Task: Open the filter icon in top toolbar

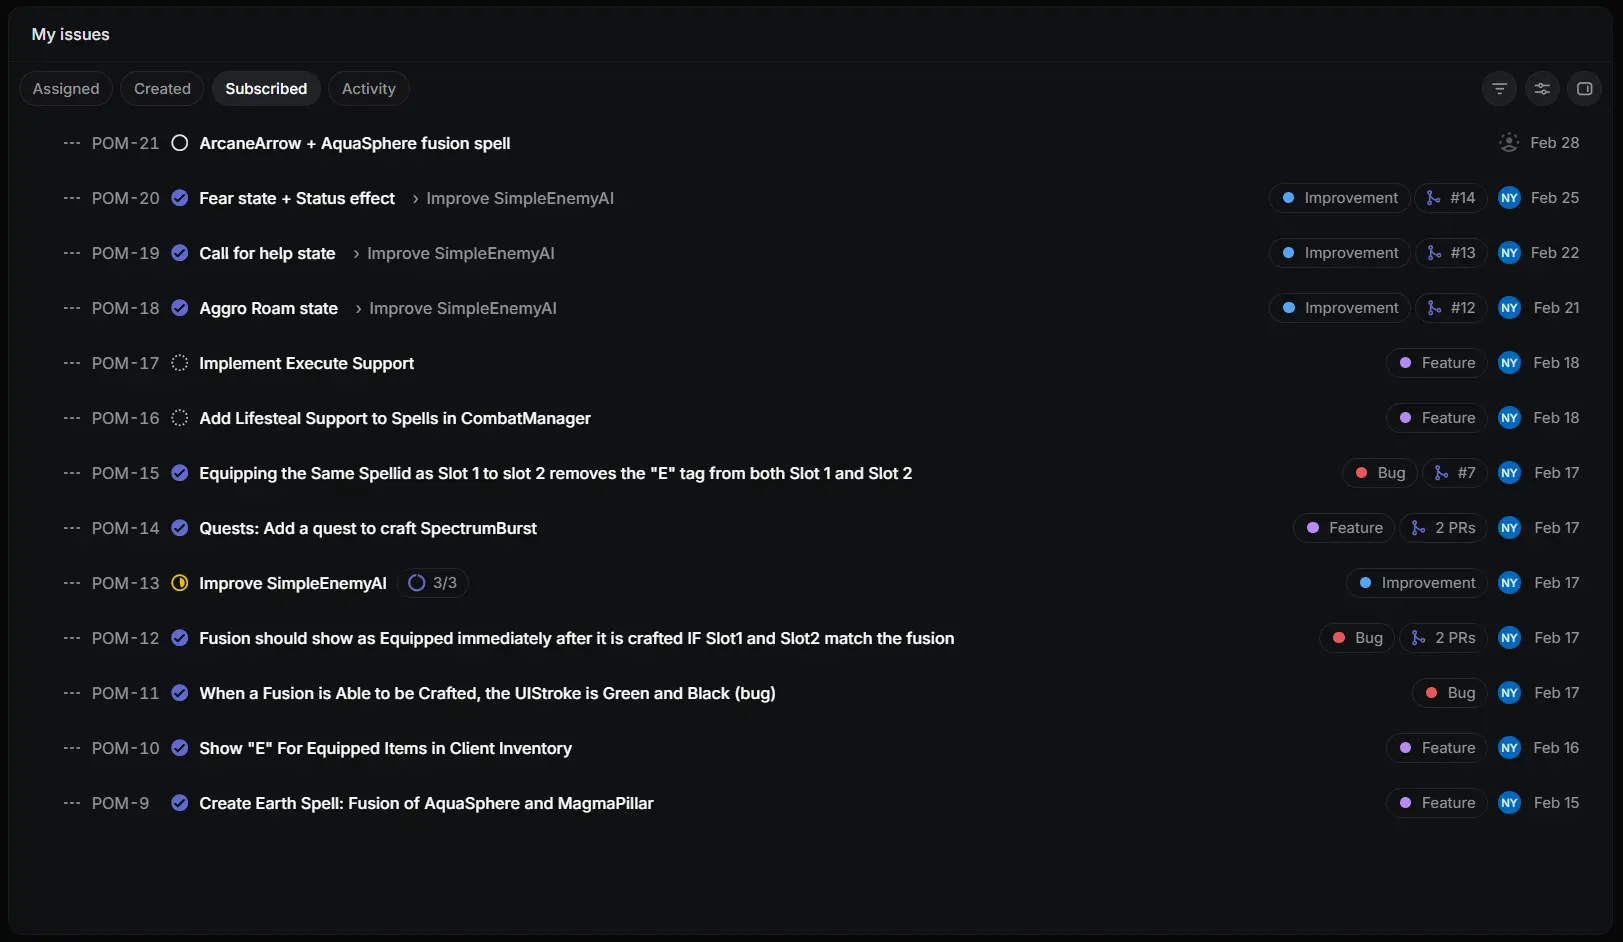Action: coord(1499,89)
